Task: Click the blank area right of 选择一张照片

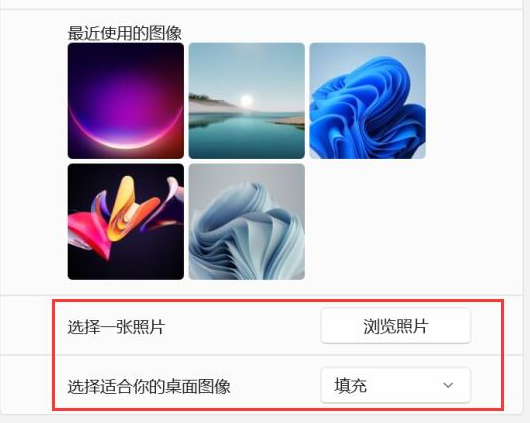Action: tap(243, 327)
